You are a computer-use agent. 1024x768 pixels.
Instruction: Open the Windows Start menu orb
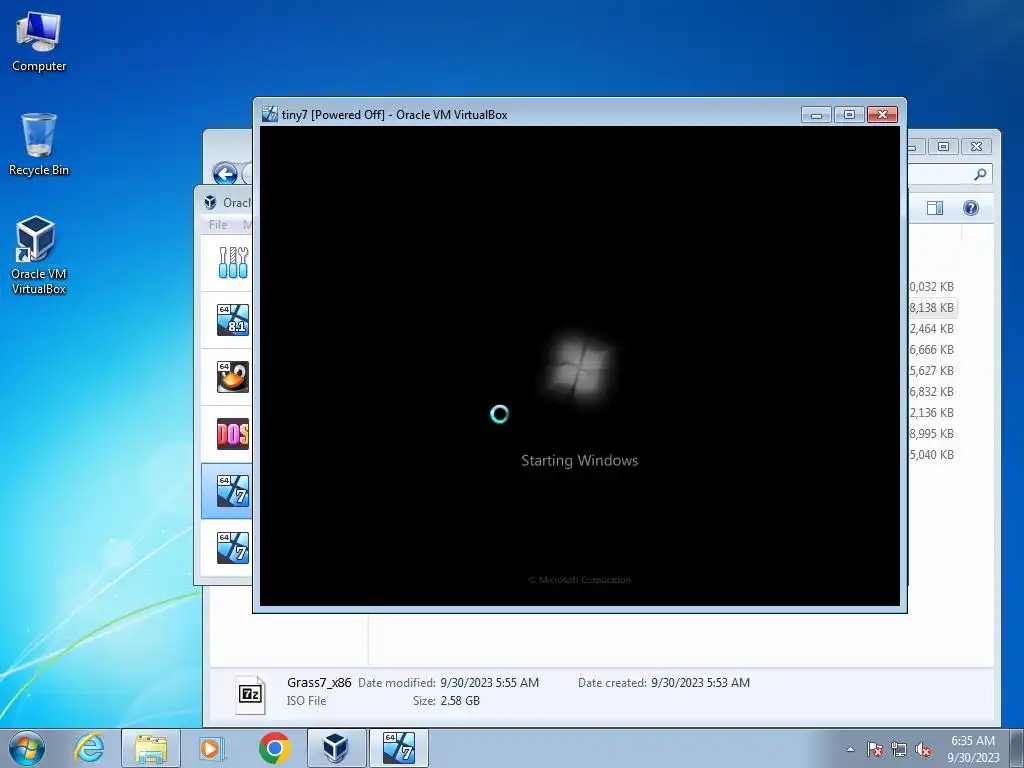coord(27,748)
